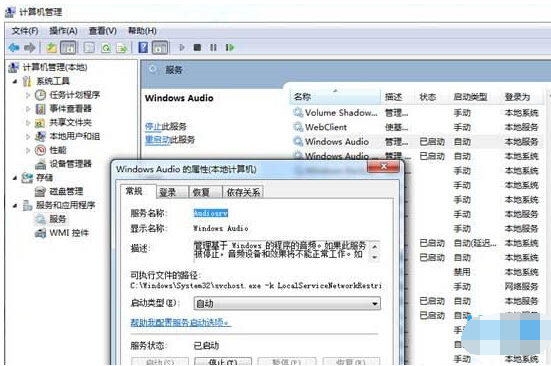This screenshot has width=551, height=366.
Task: Click the gear icon beside Volume Shadow row
Action: point(298,113)
